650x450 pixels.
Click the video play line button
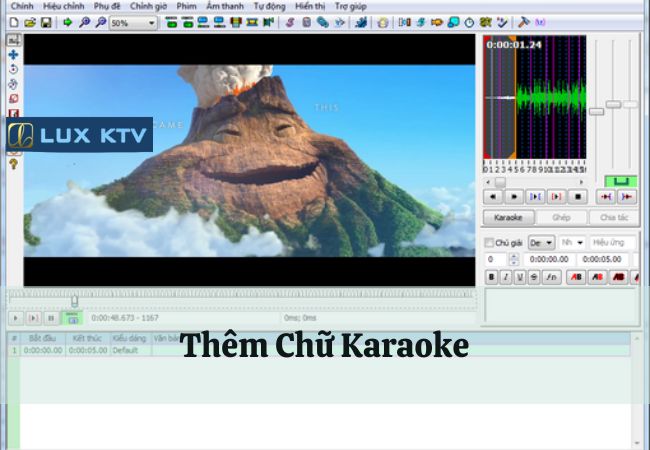tap(34, 318)
